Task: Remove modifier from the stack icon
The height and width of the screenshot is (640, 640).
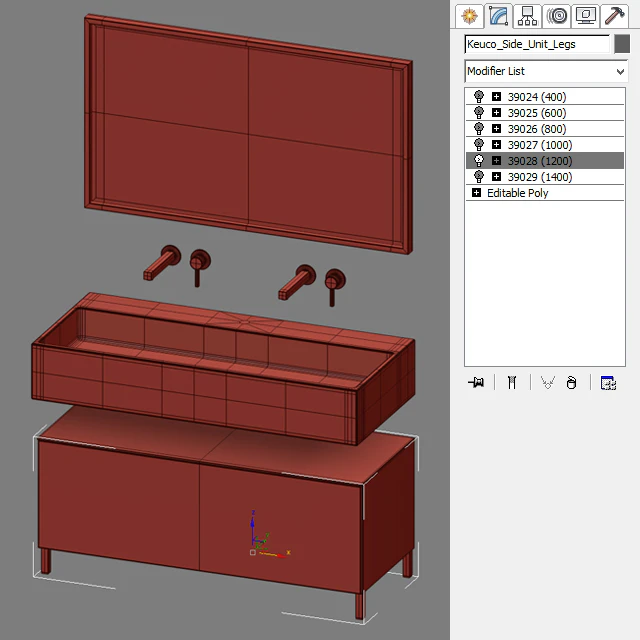Action: click(x=571, y=382)
